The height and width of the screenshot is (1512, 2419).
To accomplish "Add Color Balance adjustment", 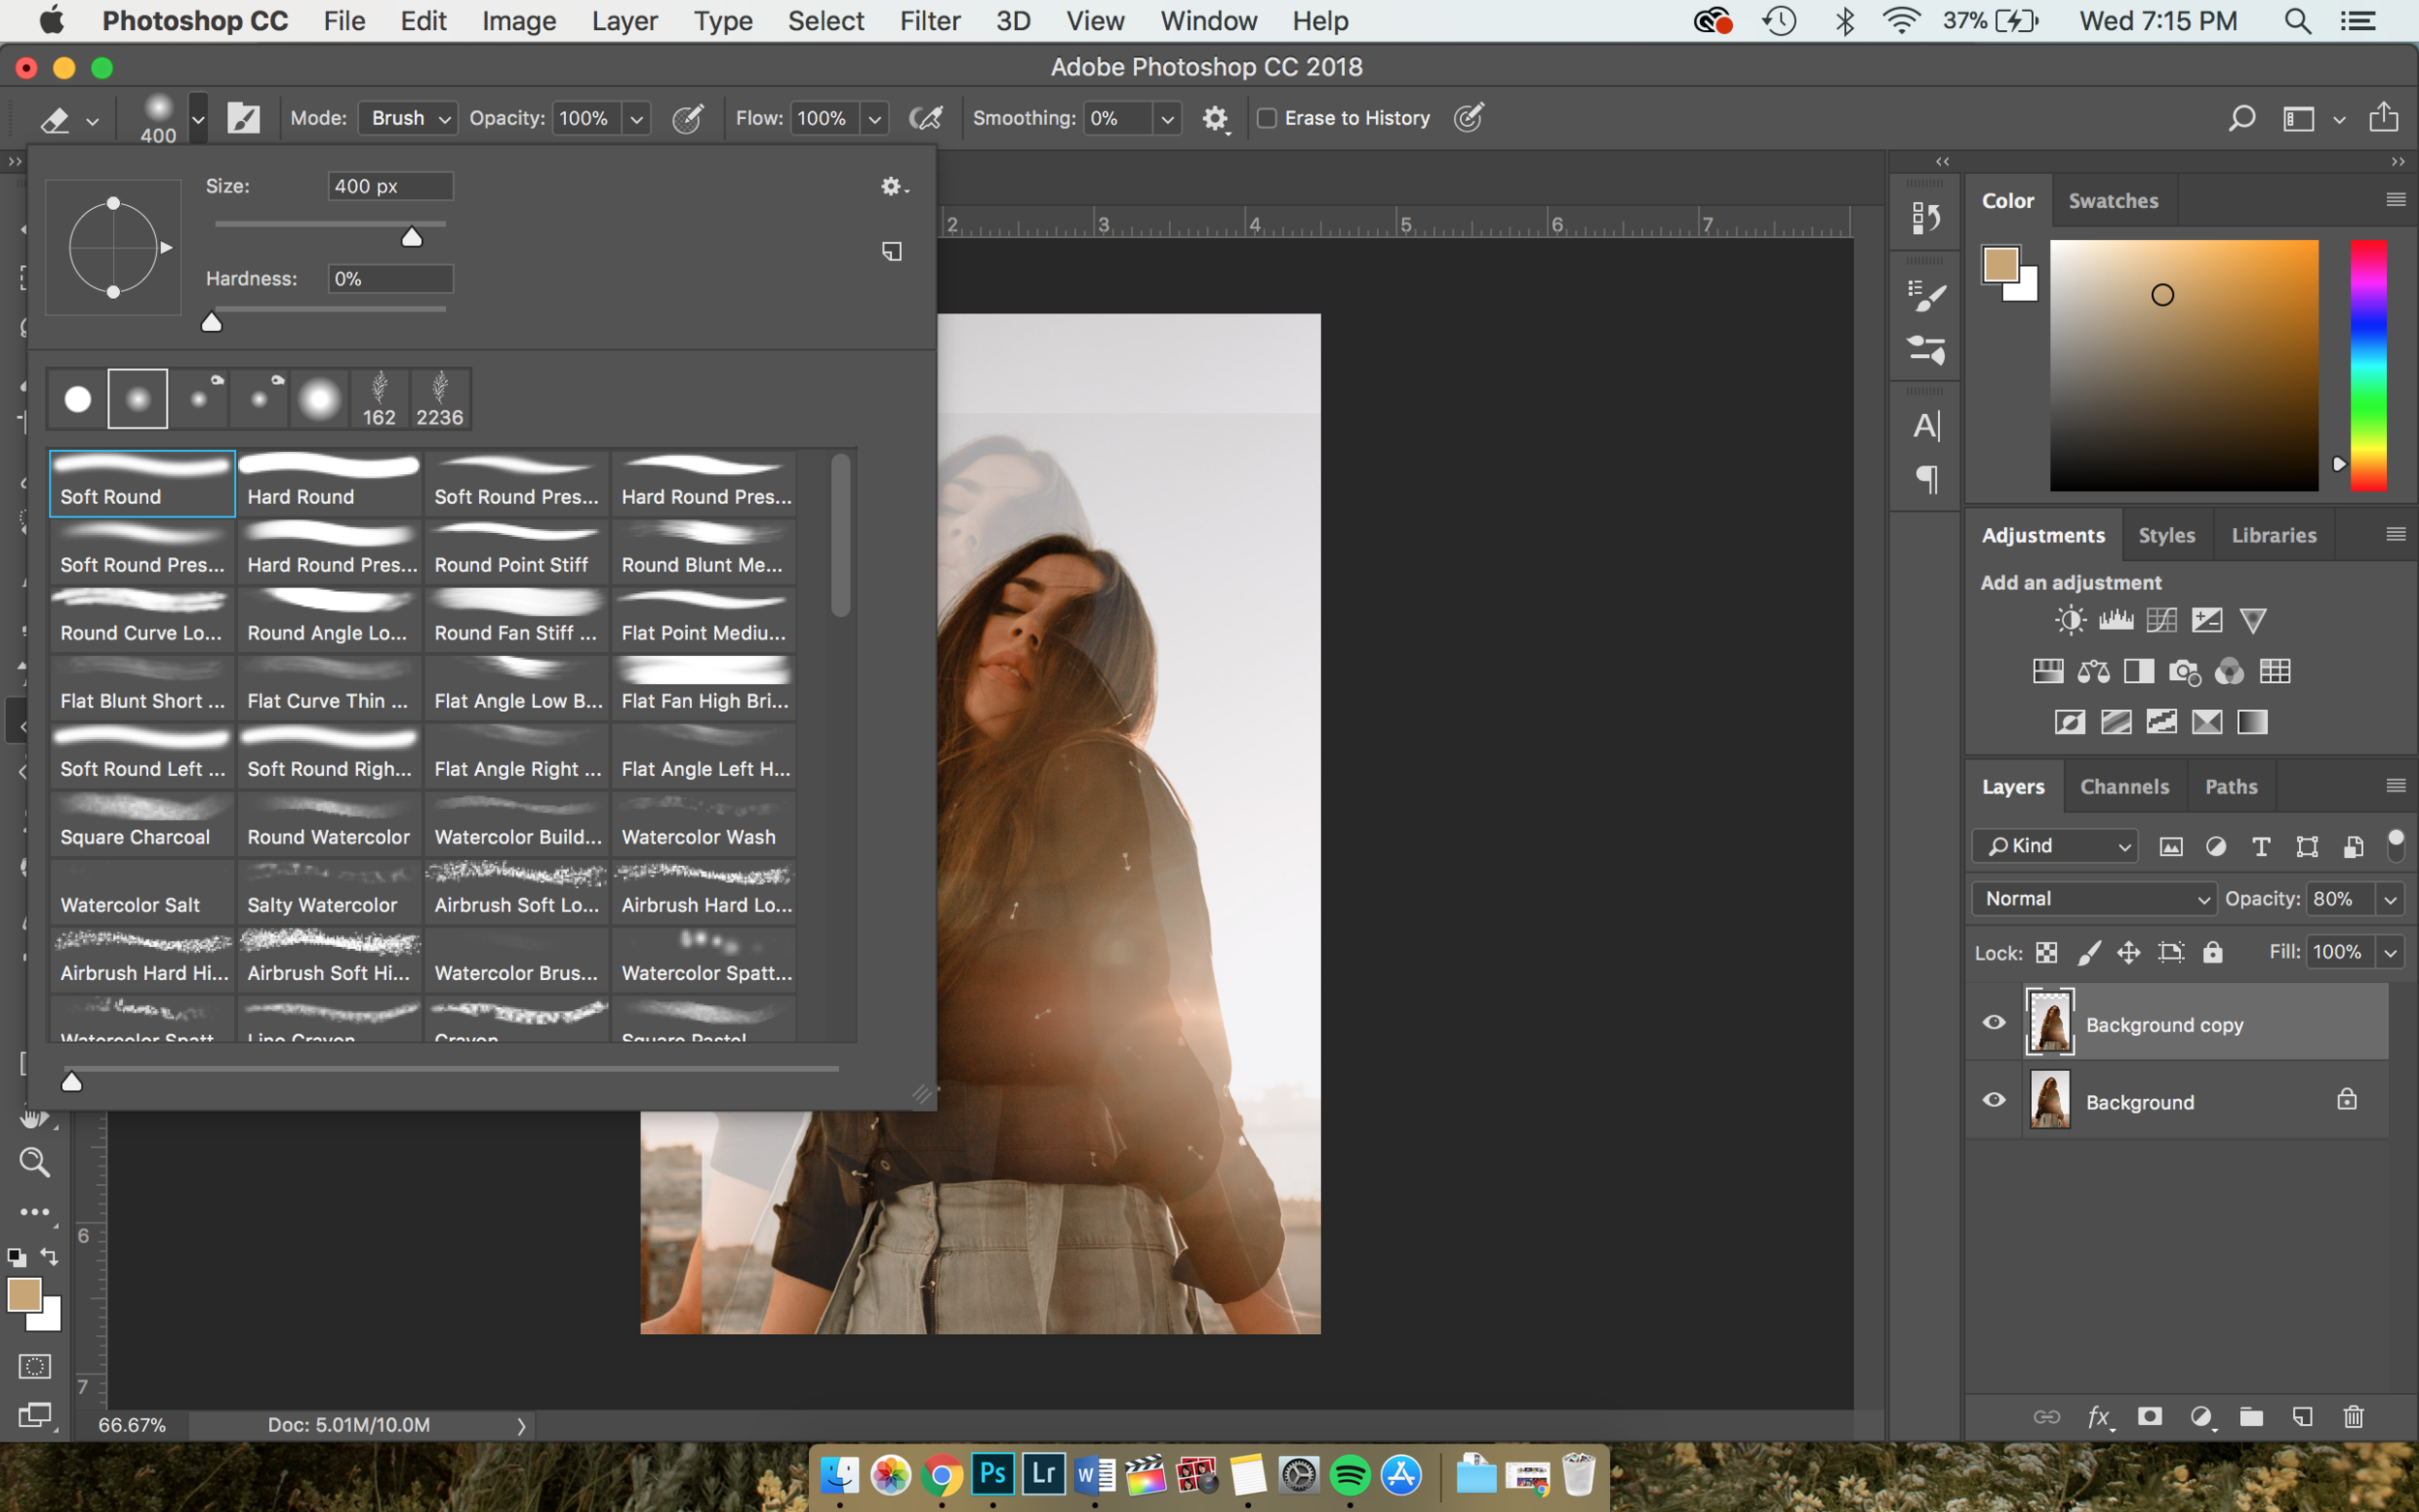I will pos(2093,672).
